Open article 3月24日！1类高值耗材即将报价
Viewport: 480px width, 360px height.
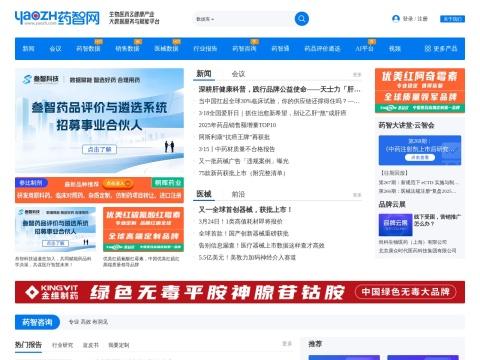pyautogui.click(x=241, y=221)
